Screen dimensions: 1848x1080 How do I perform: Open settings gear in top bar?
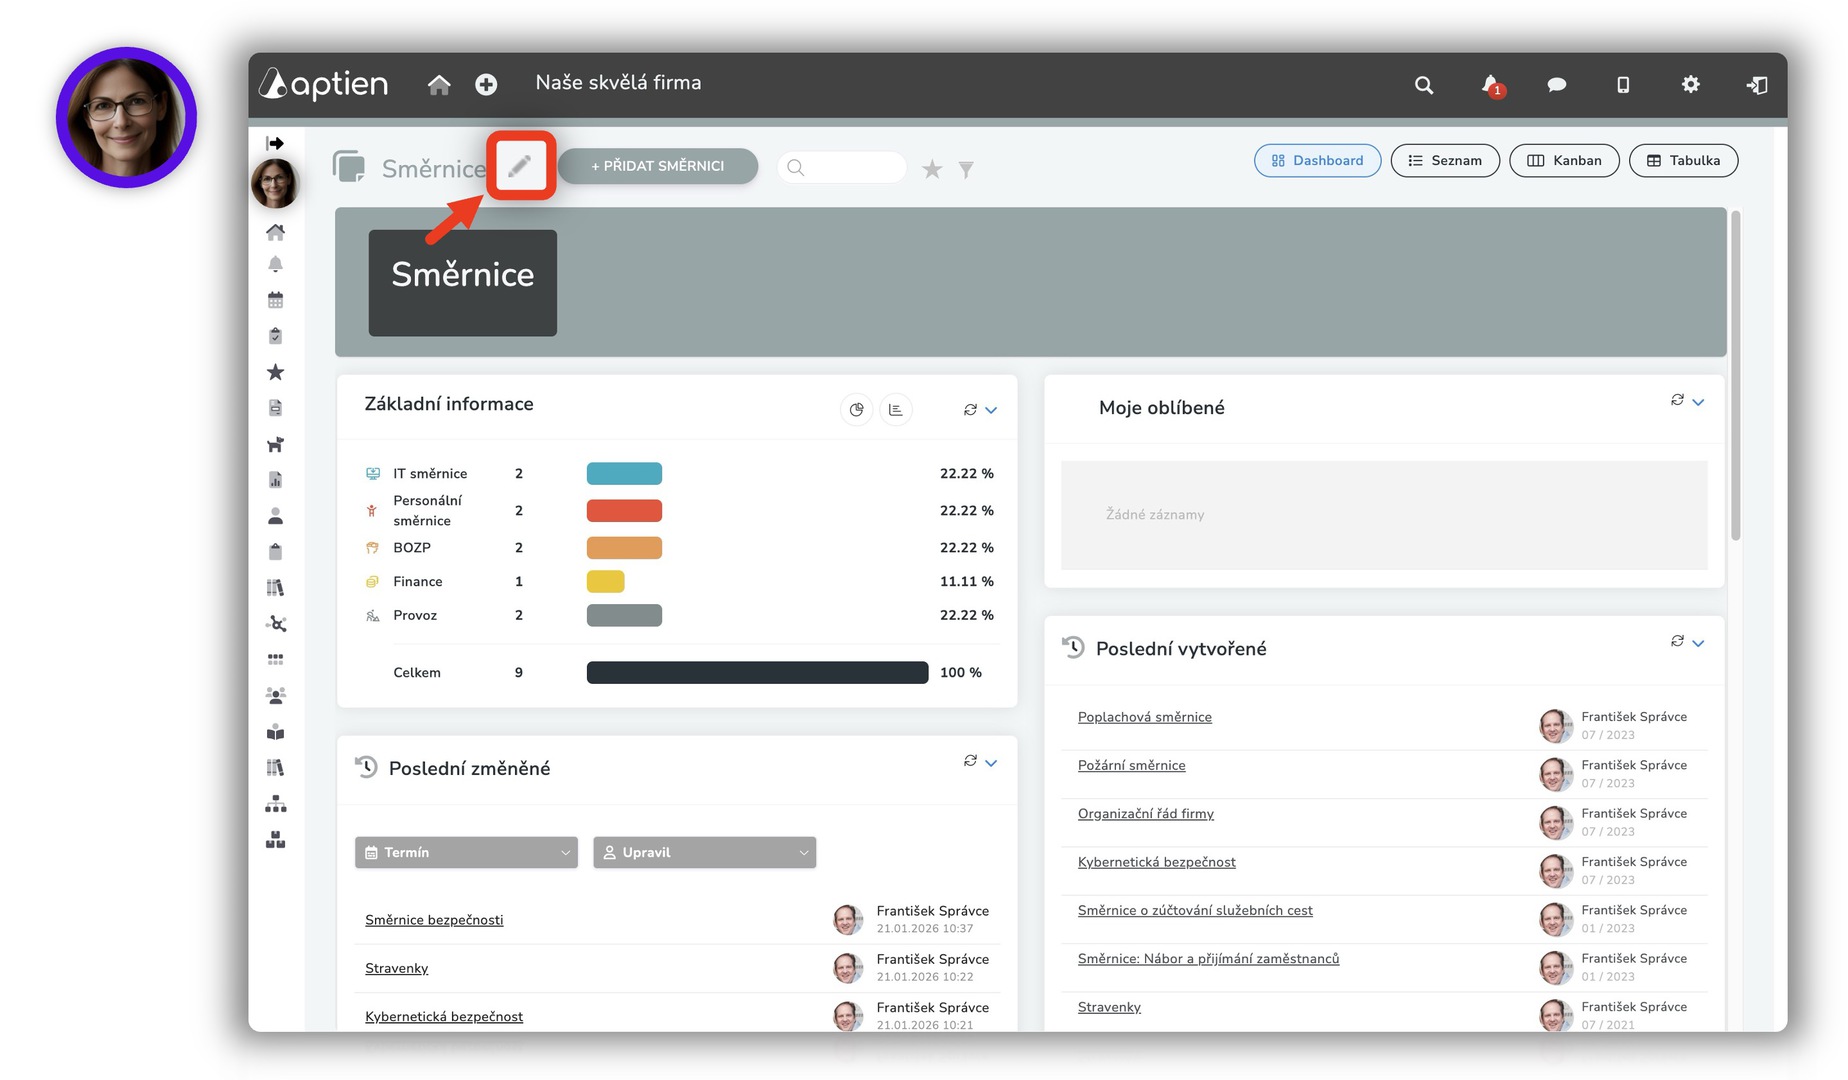click(1690, 85)
